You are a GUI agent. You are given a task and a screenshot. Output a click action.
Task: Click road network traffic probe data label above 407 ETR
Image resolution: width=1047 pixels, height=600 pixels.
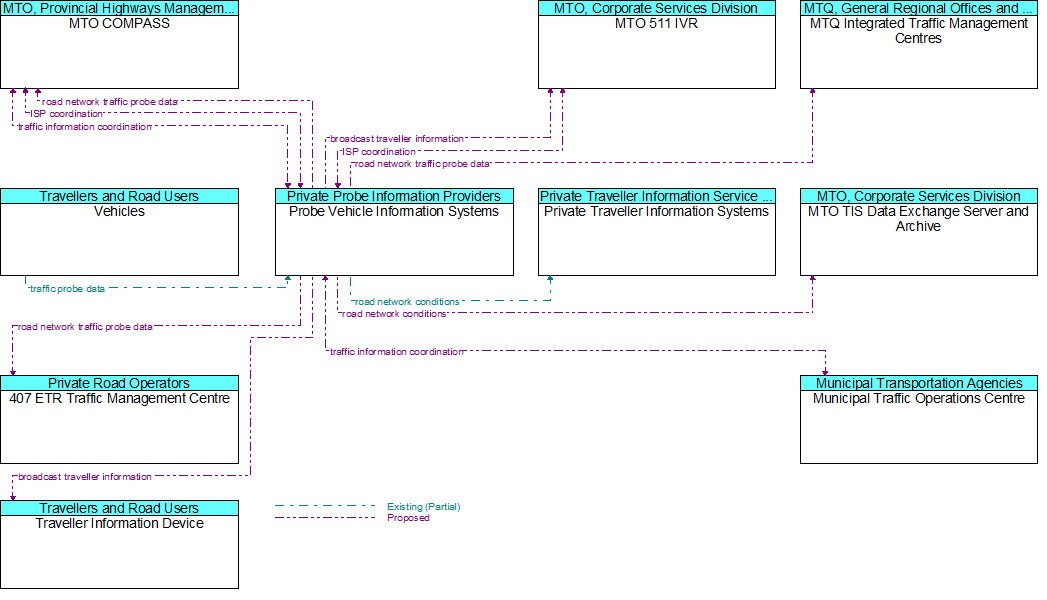coord(85,327)
